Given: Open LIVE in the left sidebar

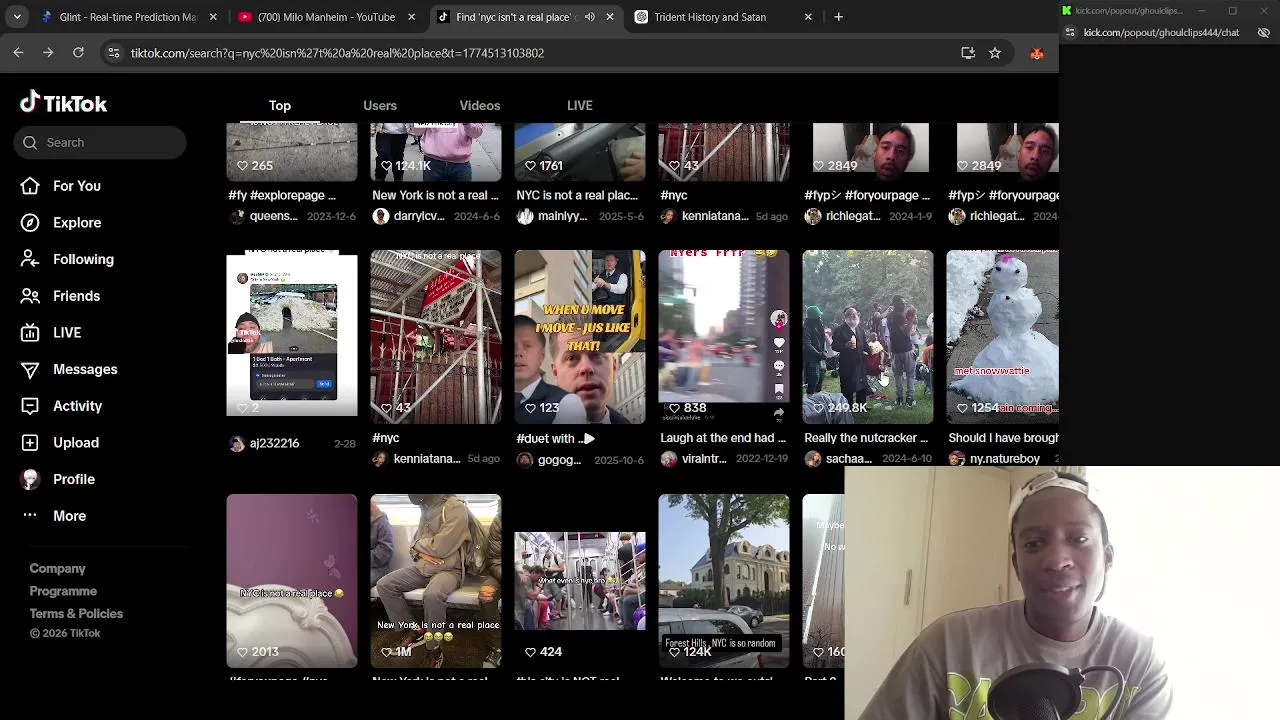Looking at the screenshot, I should click(x=67, y=332).
